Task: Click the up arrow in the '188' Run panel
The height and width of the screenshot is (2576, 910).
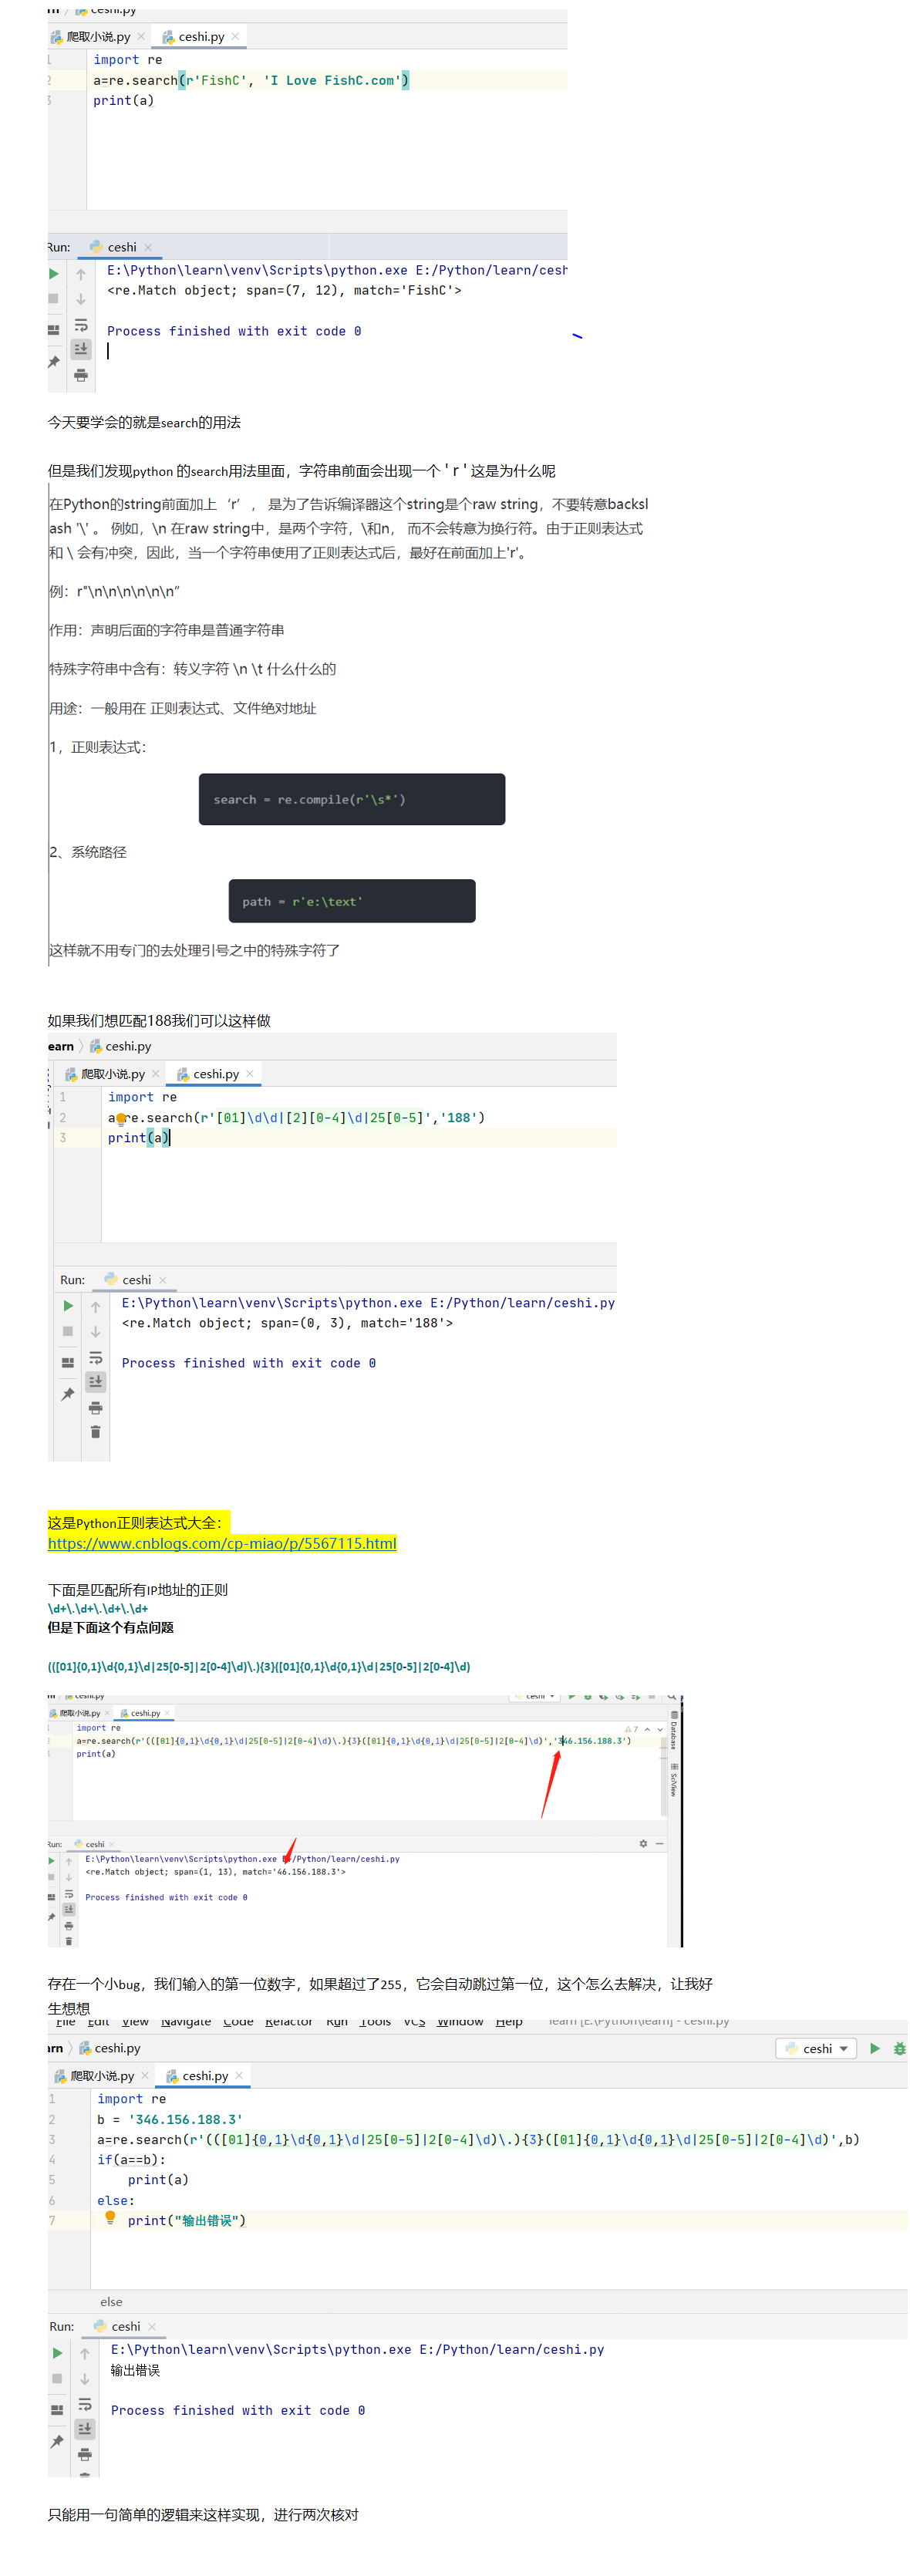Action: pos(96,1307)
